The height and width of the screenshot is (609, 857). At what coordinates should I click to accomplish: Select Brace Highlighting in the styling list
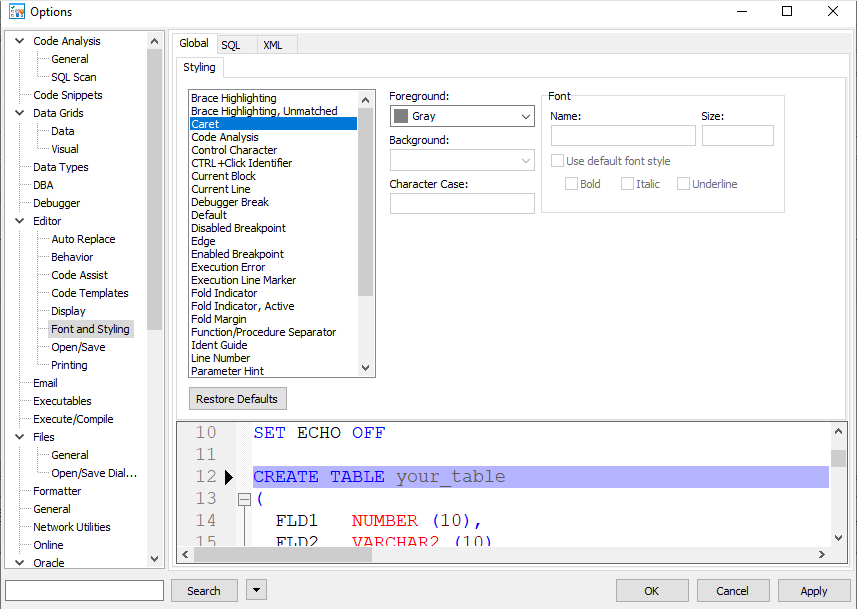(x=273, y=98)
